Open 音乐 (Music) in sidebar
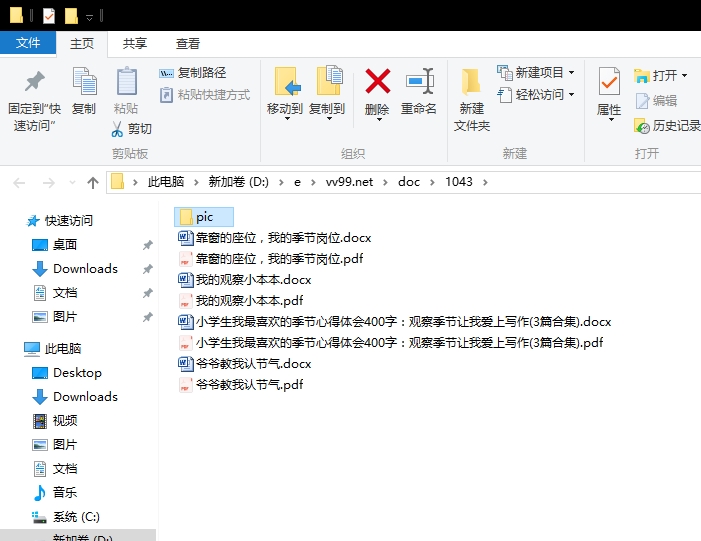701x541 pixels. pos(55,493)
